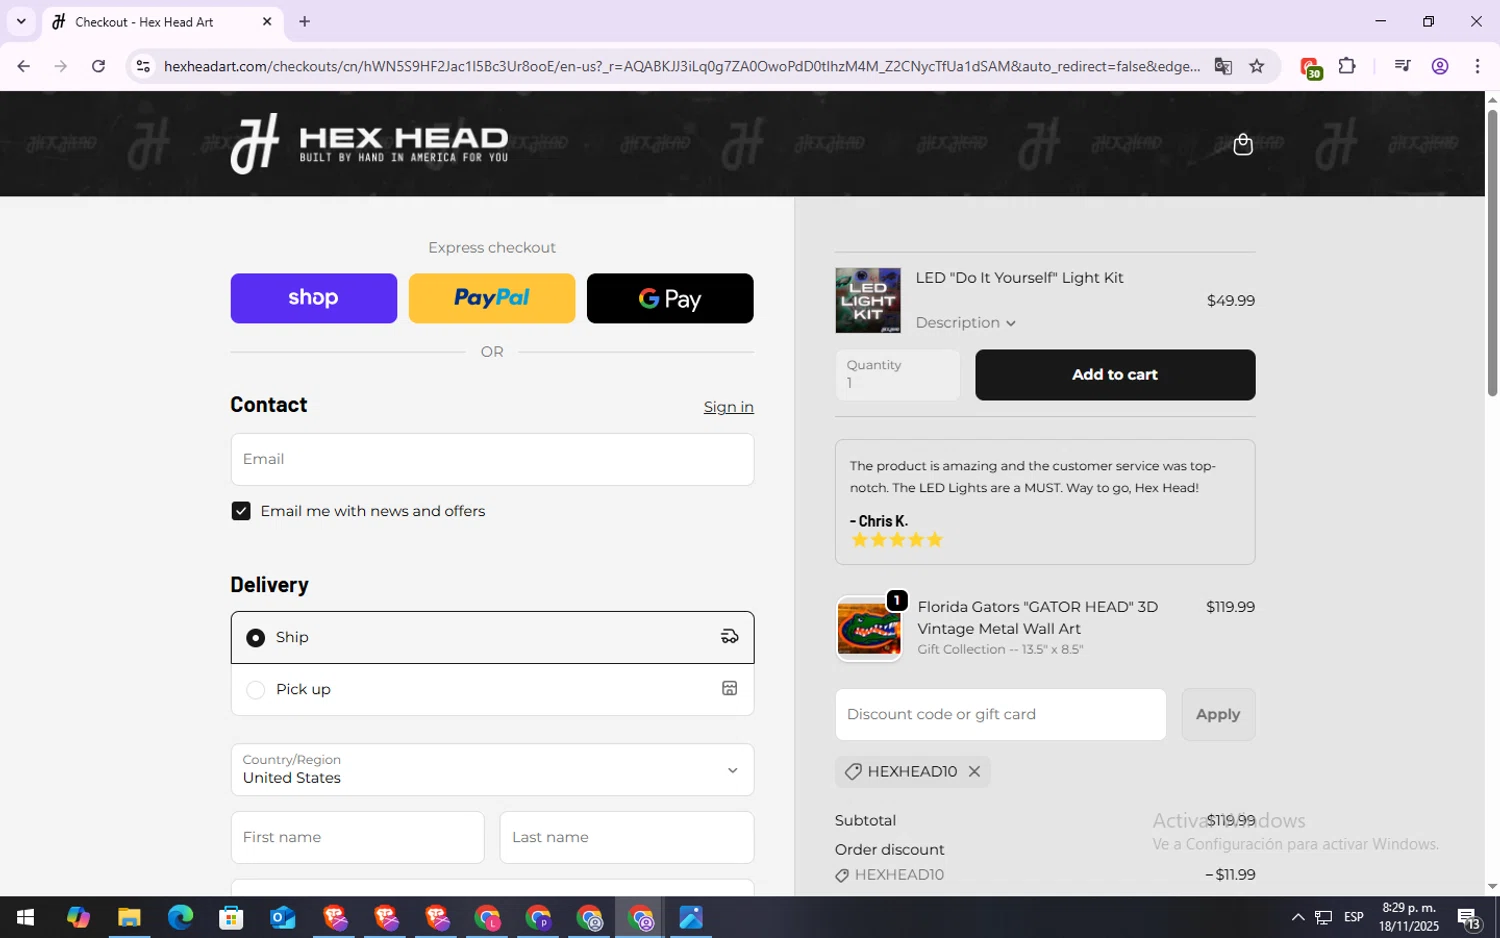1500x938 pixels.
Task: Open the notification center icon
Action: point(1469,917)
